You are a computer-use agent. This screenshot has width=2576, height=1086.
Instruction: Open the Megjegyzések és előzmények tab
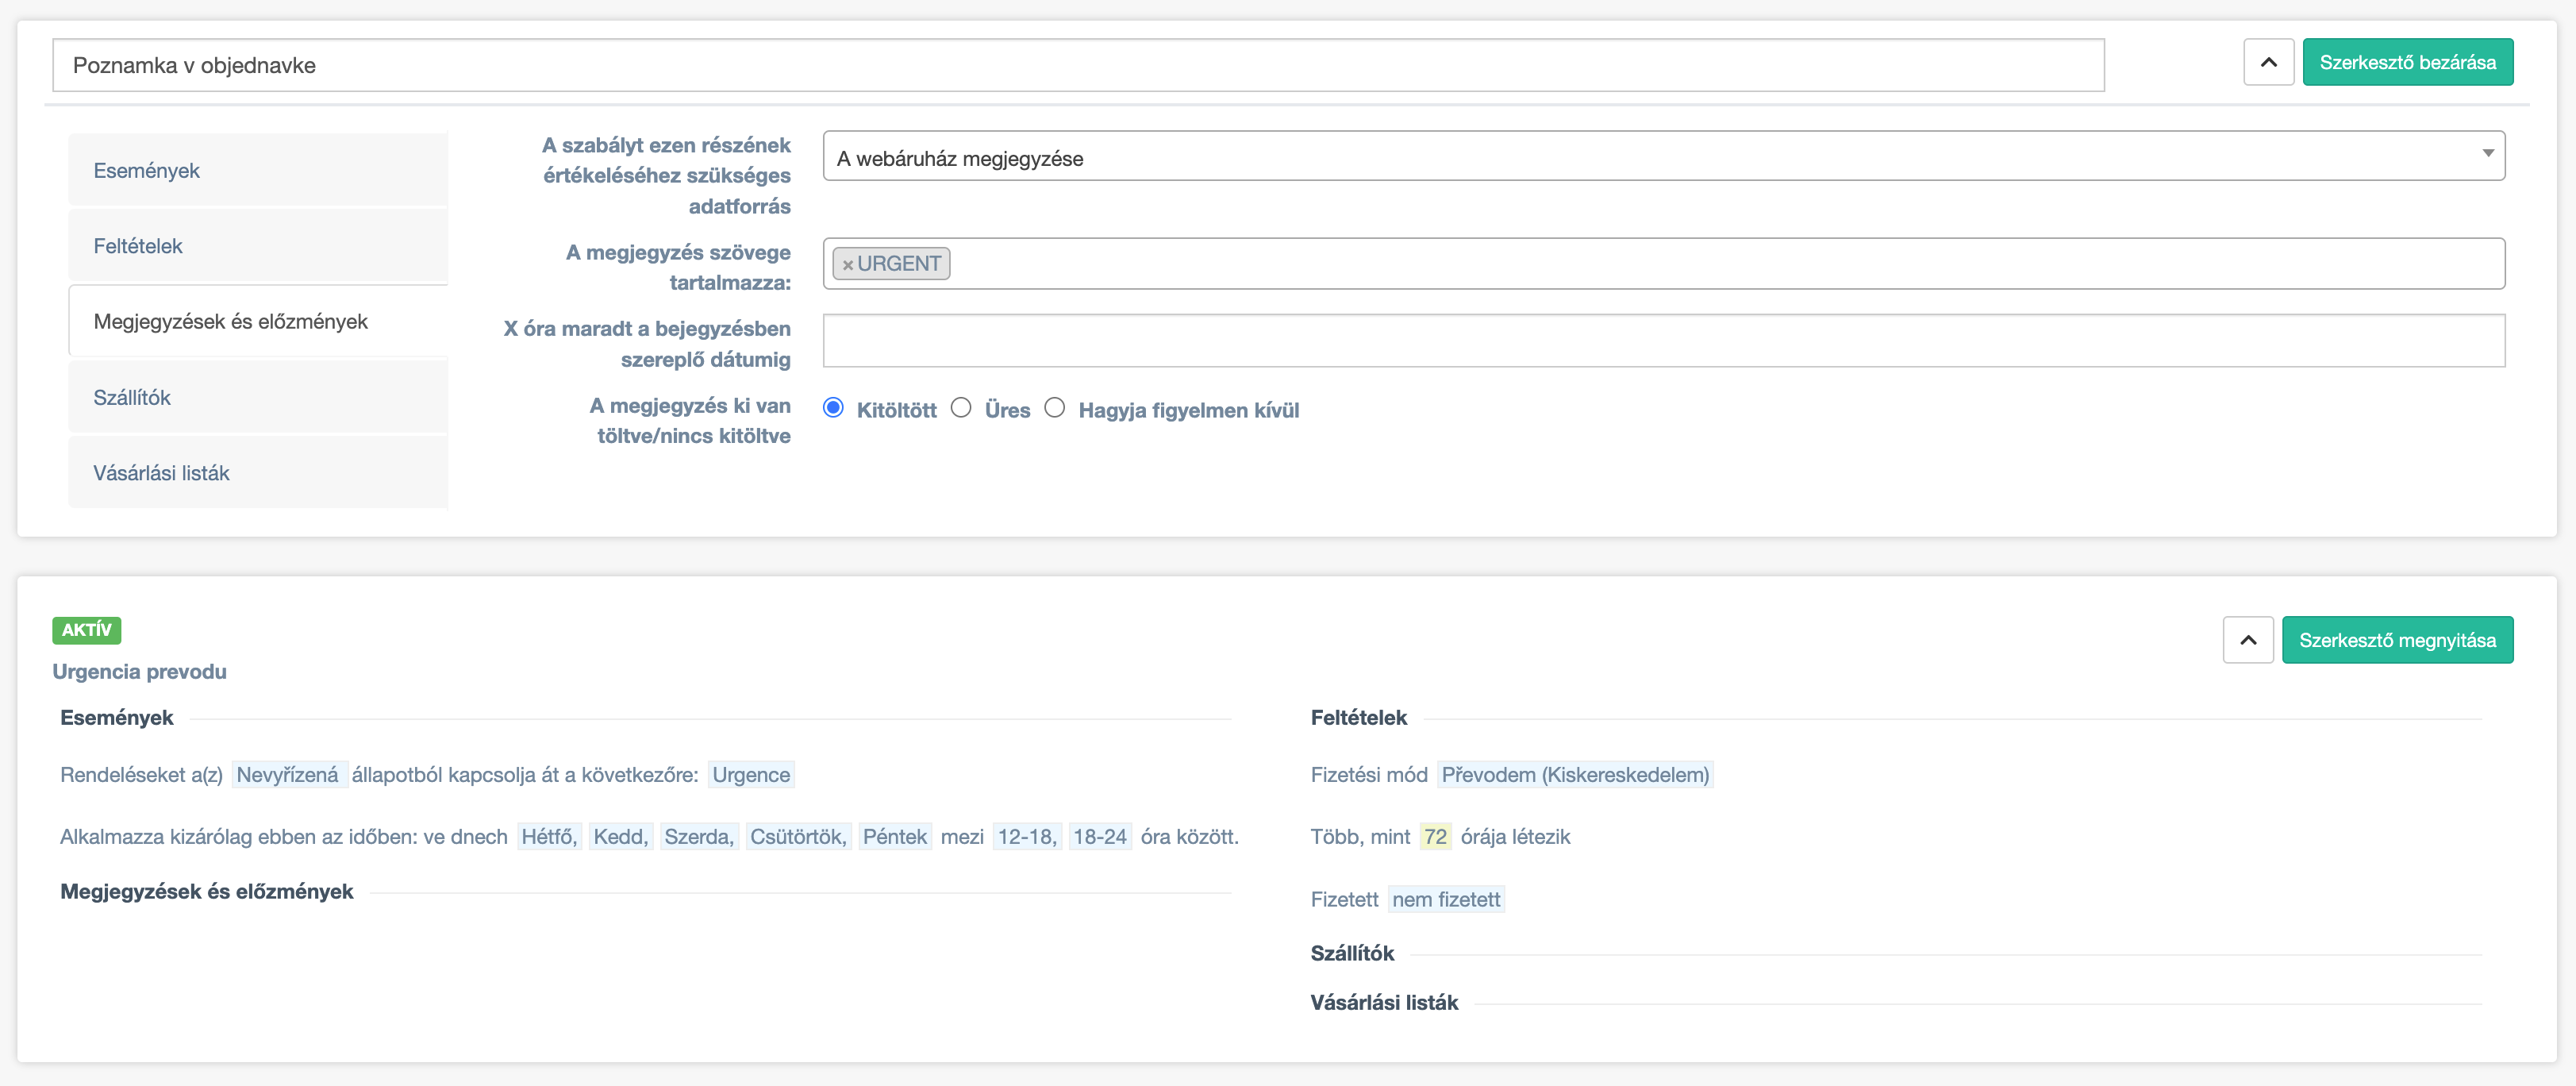[x=258, y=321]
